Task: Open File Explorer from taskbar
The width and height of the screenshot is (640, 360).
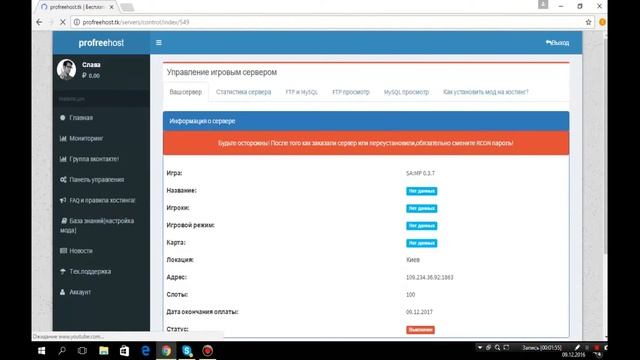Action: point(104,351)
